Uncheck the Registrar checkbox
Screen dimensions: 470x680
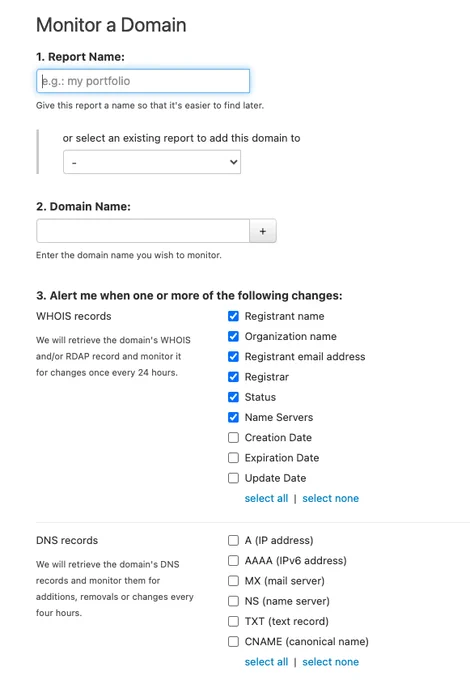pyautogui.click(x=233, y=377)
